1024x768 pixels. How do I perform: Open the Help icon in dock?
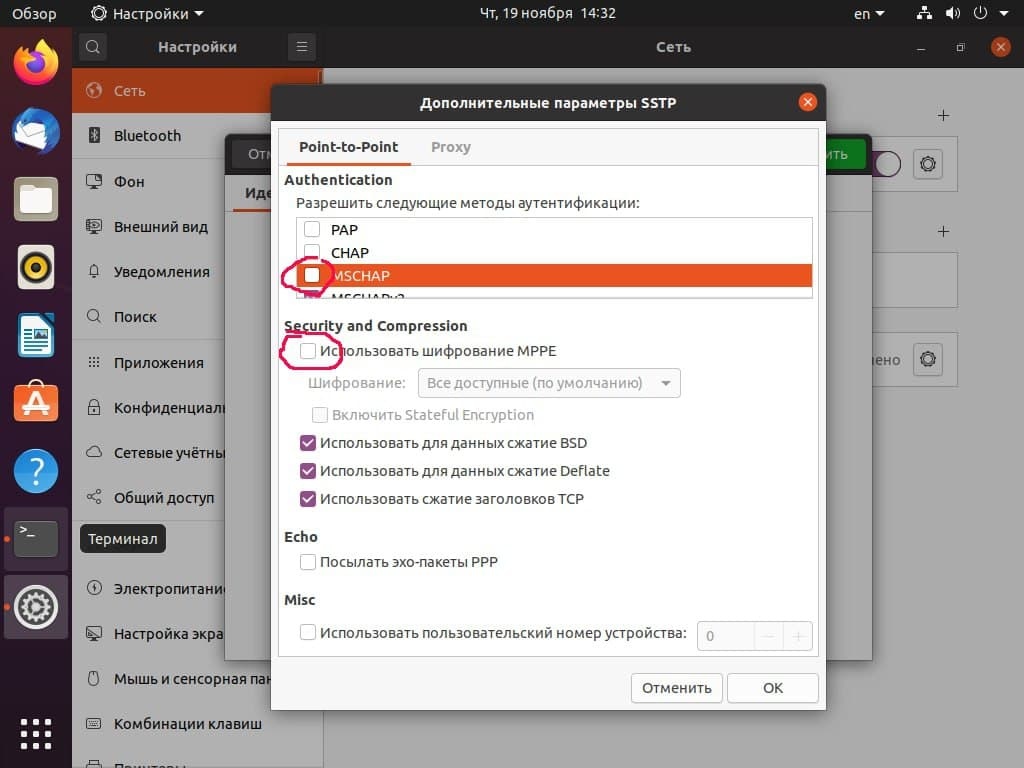pos(36,471)
